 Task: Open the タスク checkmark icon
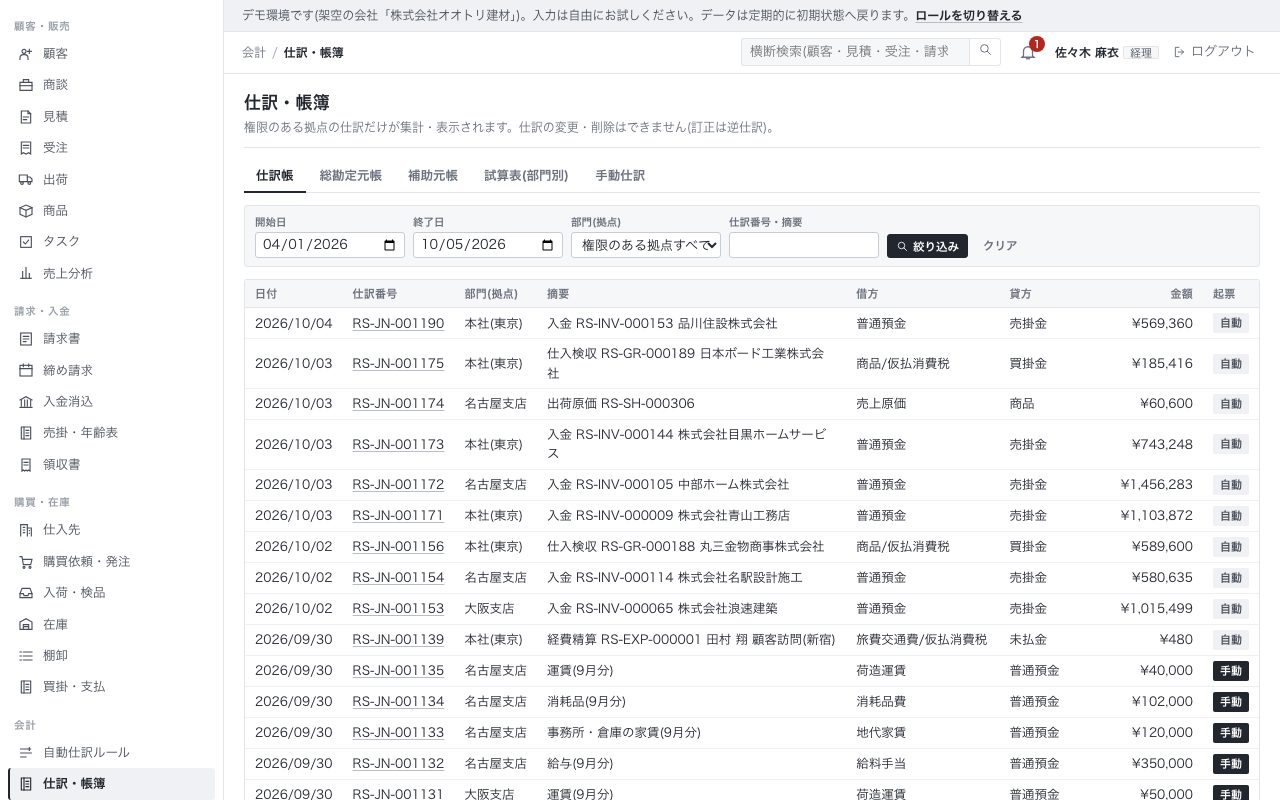pos(26,242)
